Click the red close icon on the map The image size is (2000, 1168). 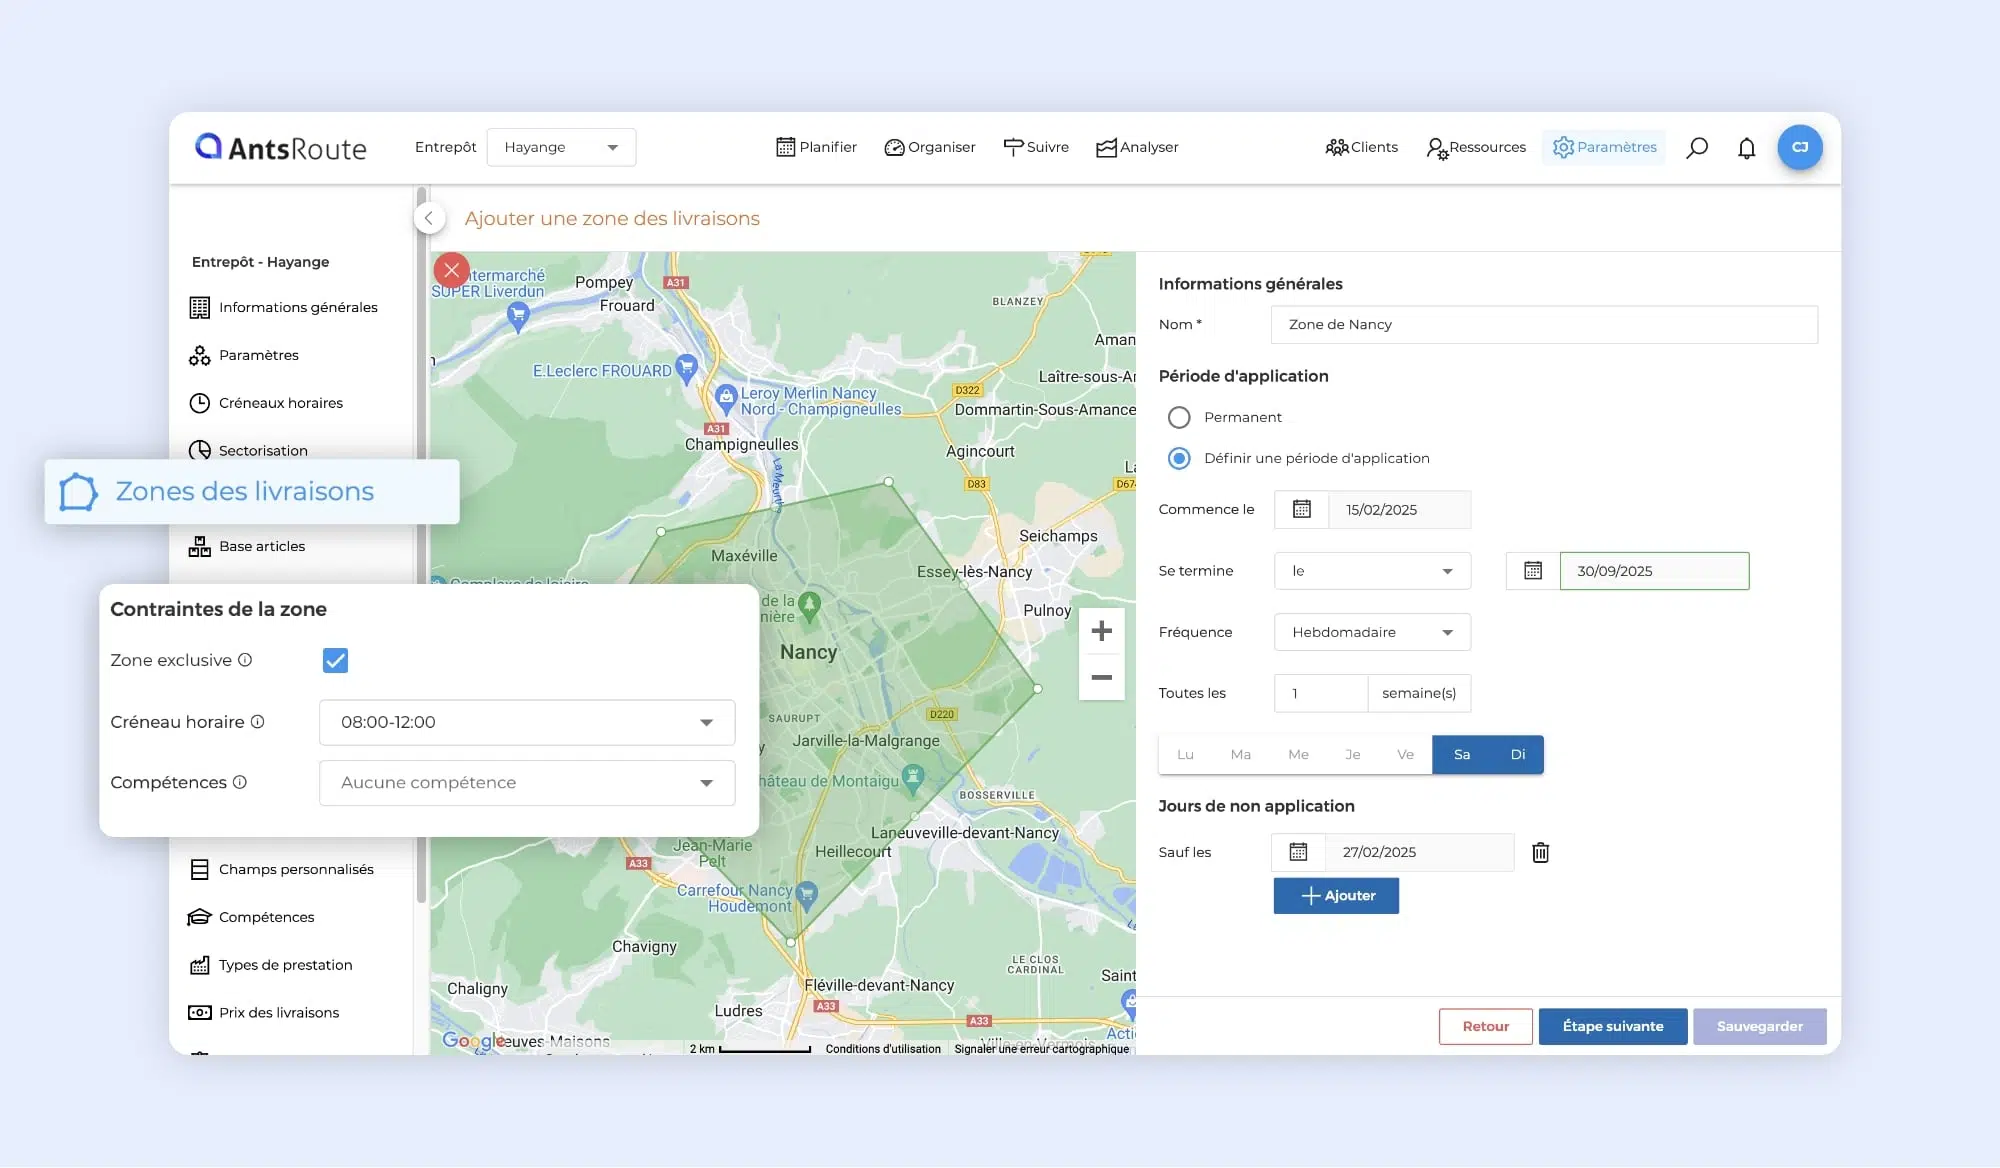451,270
